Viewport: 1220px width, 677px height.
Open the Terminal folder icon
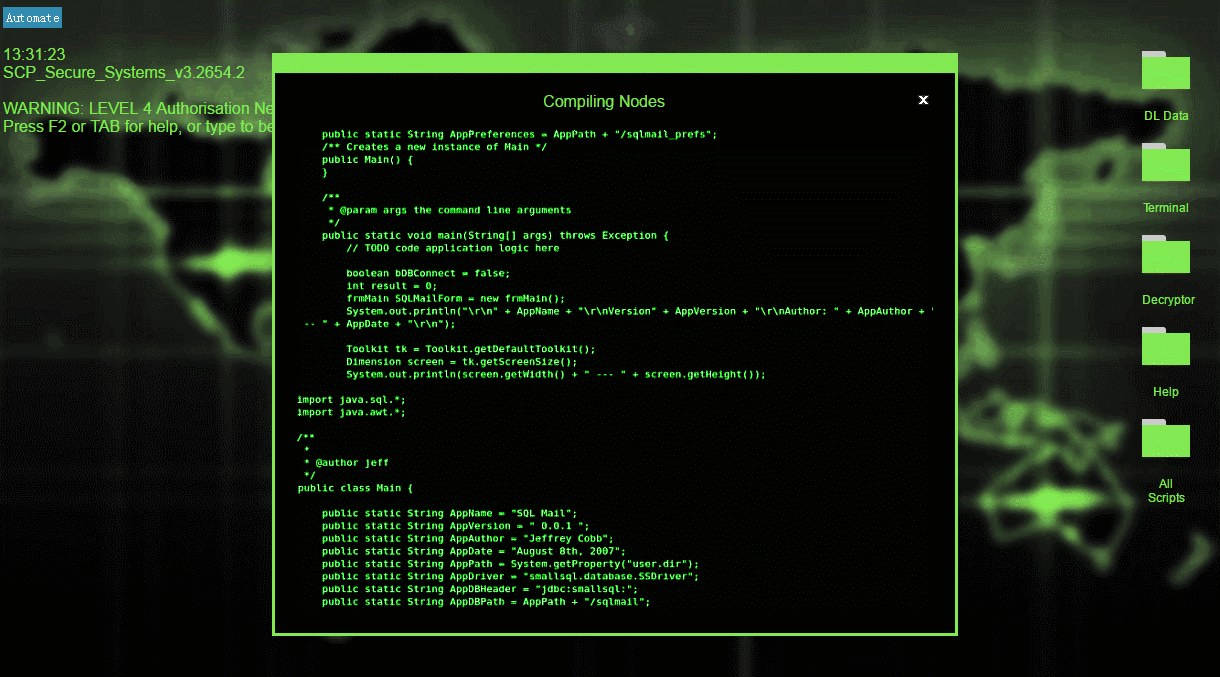pos(1166,164)
